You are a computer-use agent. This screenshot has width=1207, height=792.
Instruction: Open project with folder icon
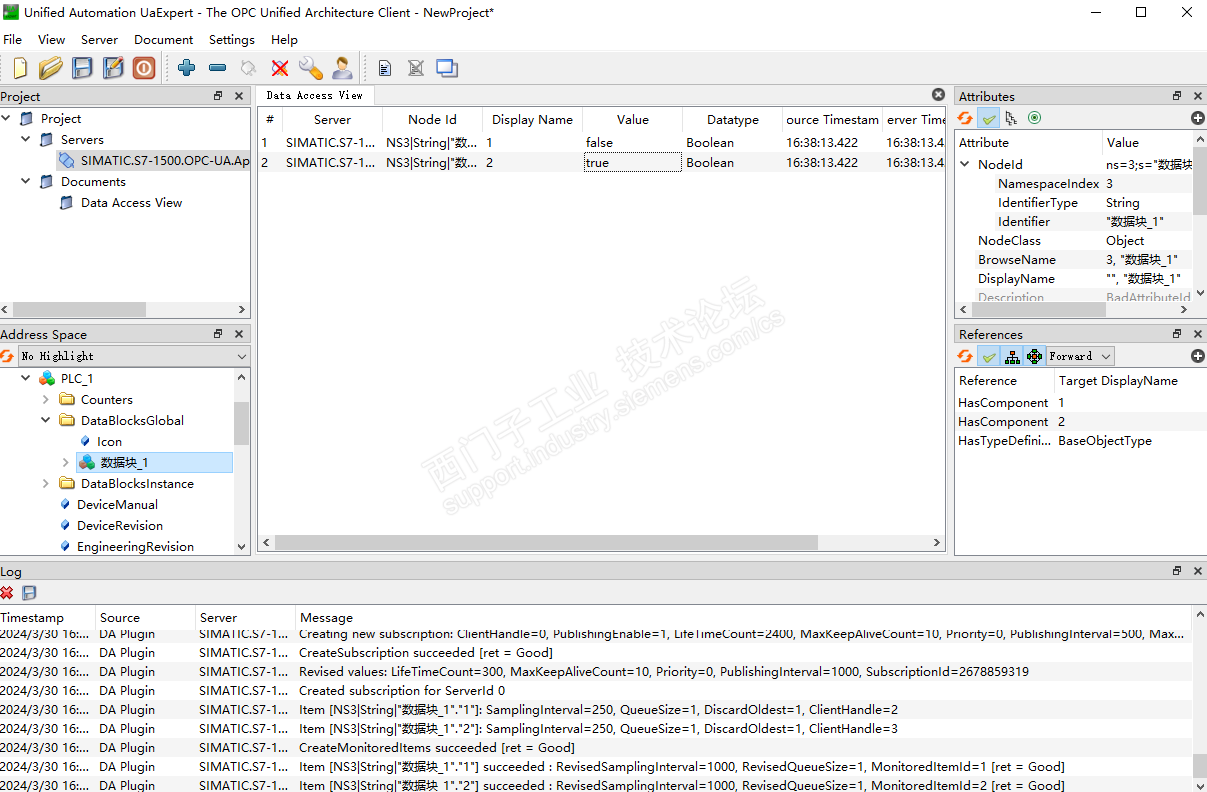(51, 68)
